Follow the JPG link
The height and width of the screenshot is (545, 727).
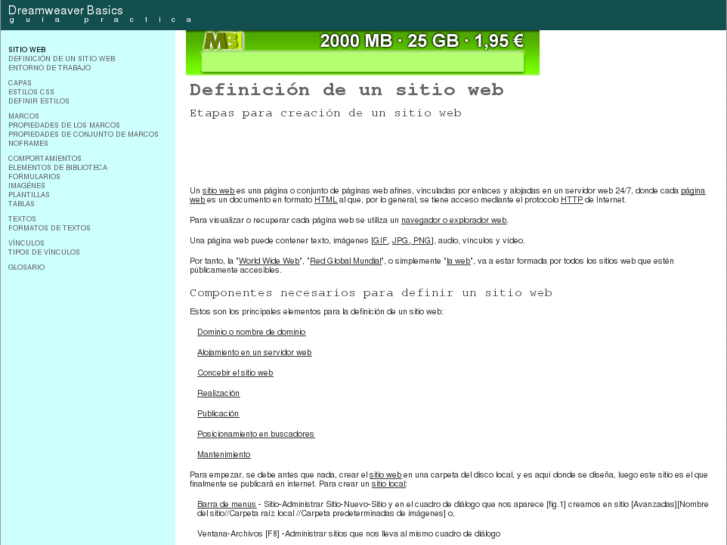[400, 241]
